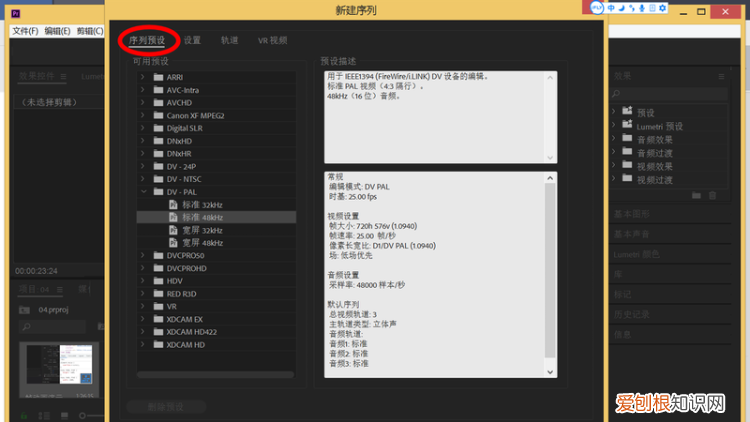Expand 视频过渡 in Effects panel
This screenshot has height=422, width=750.
click(x=614, y=178)
